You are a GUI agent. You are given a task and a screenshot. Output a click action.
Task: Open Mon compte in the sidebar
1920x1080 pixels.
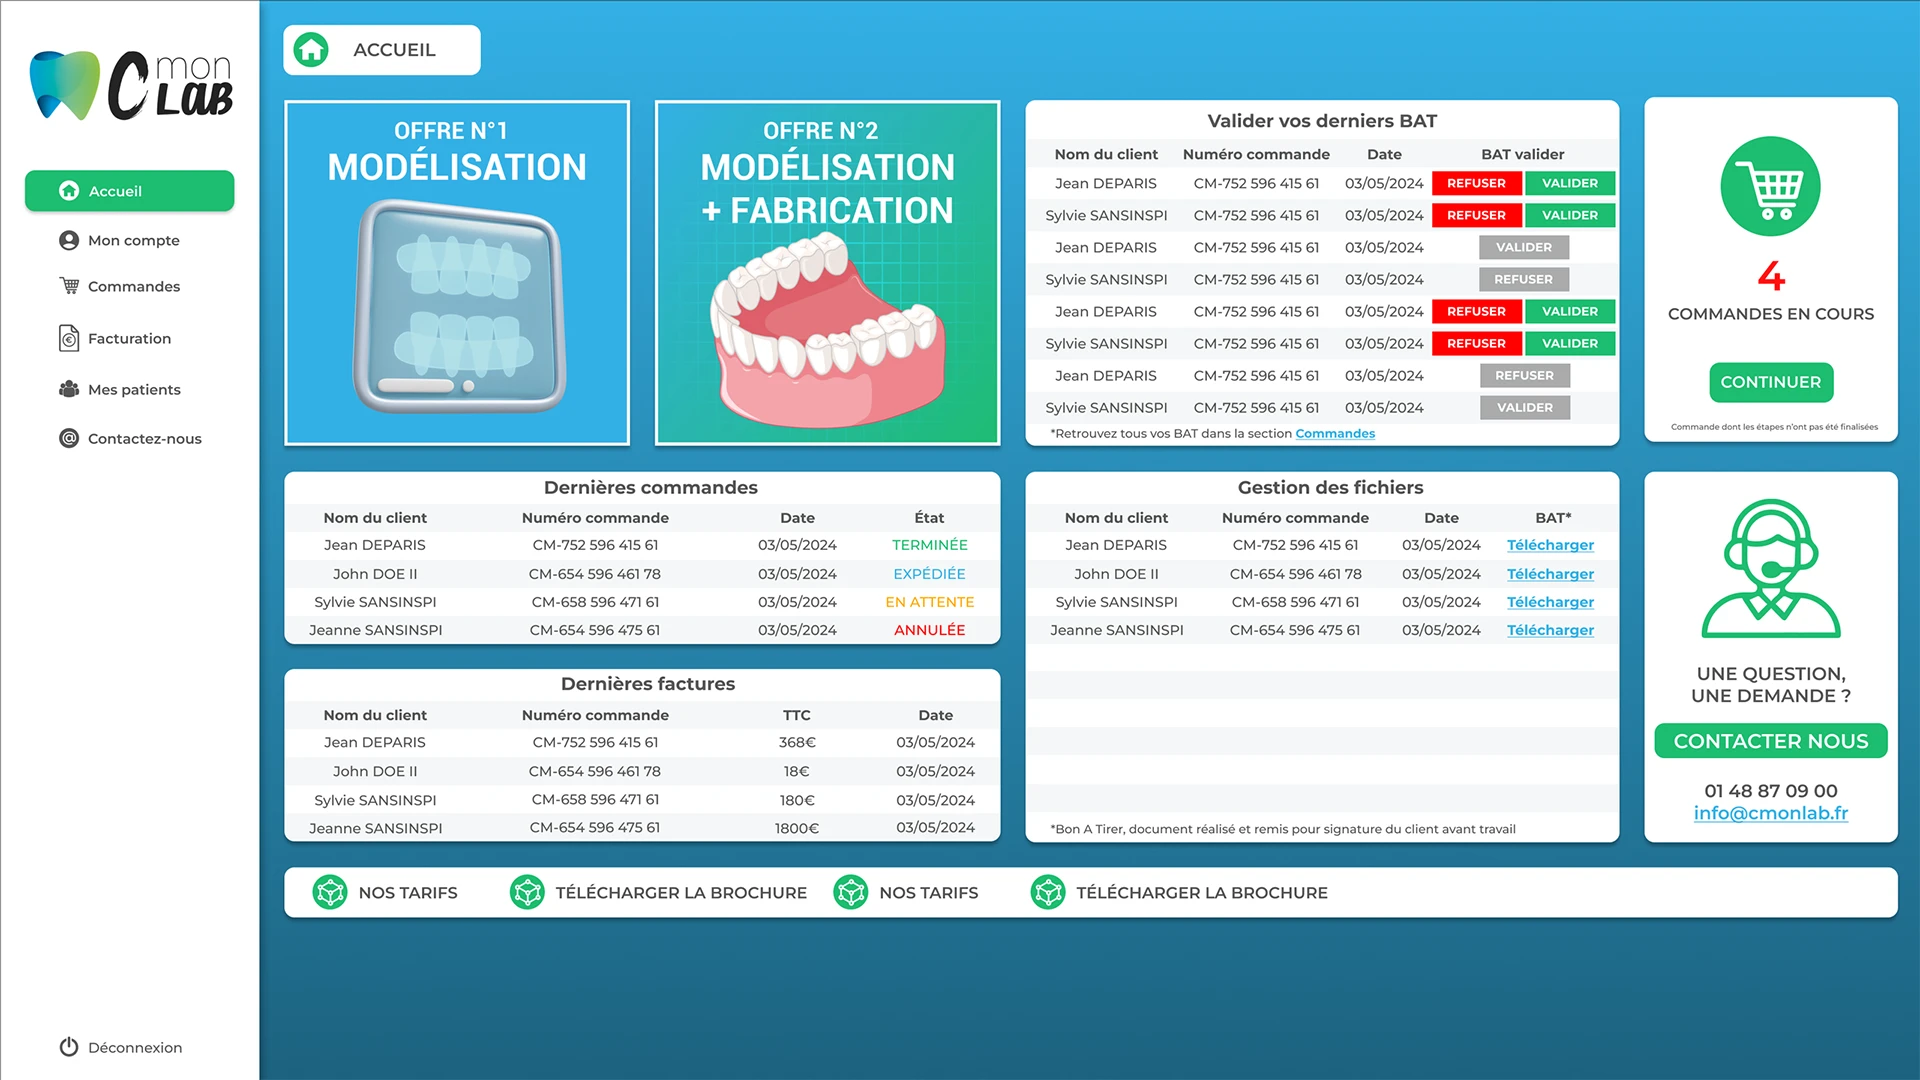133,240
